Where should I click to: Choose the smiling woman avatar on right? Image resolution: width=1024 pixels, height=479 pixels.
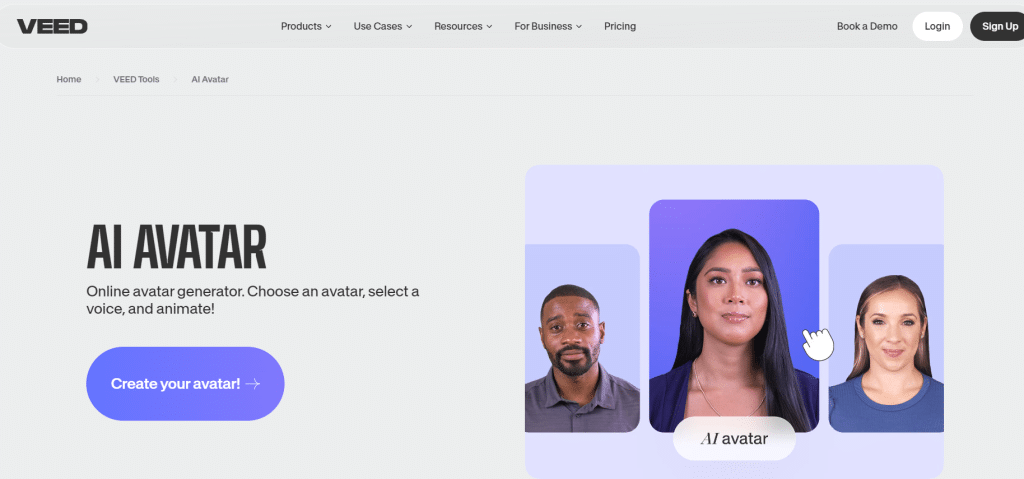pyautogui.click(x=886, y=340)
